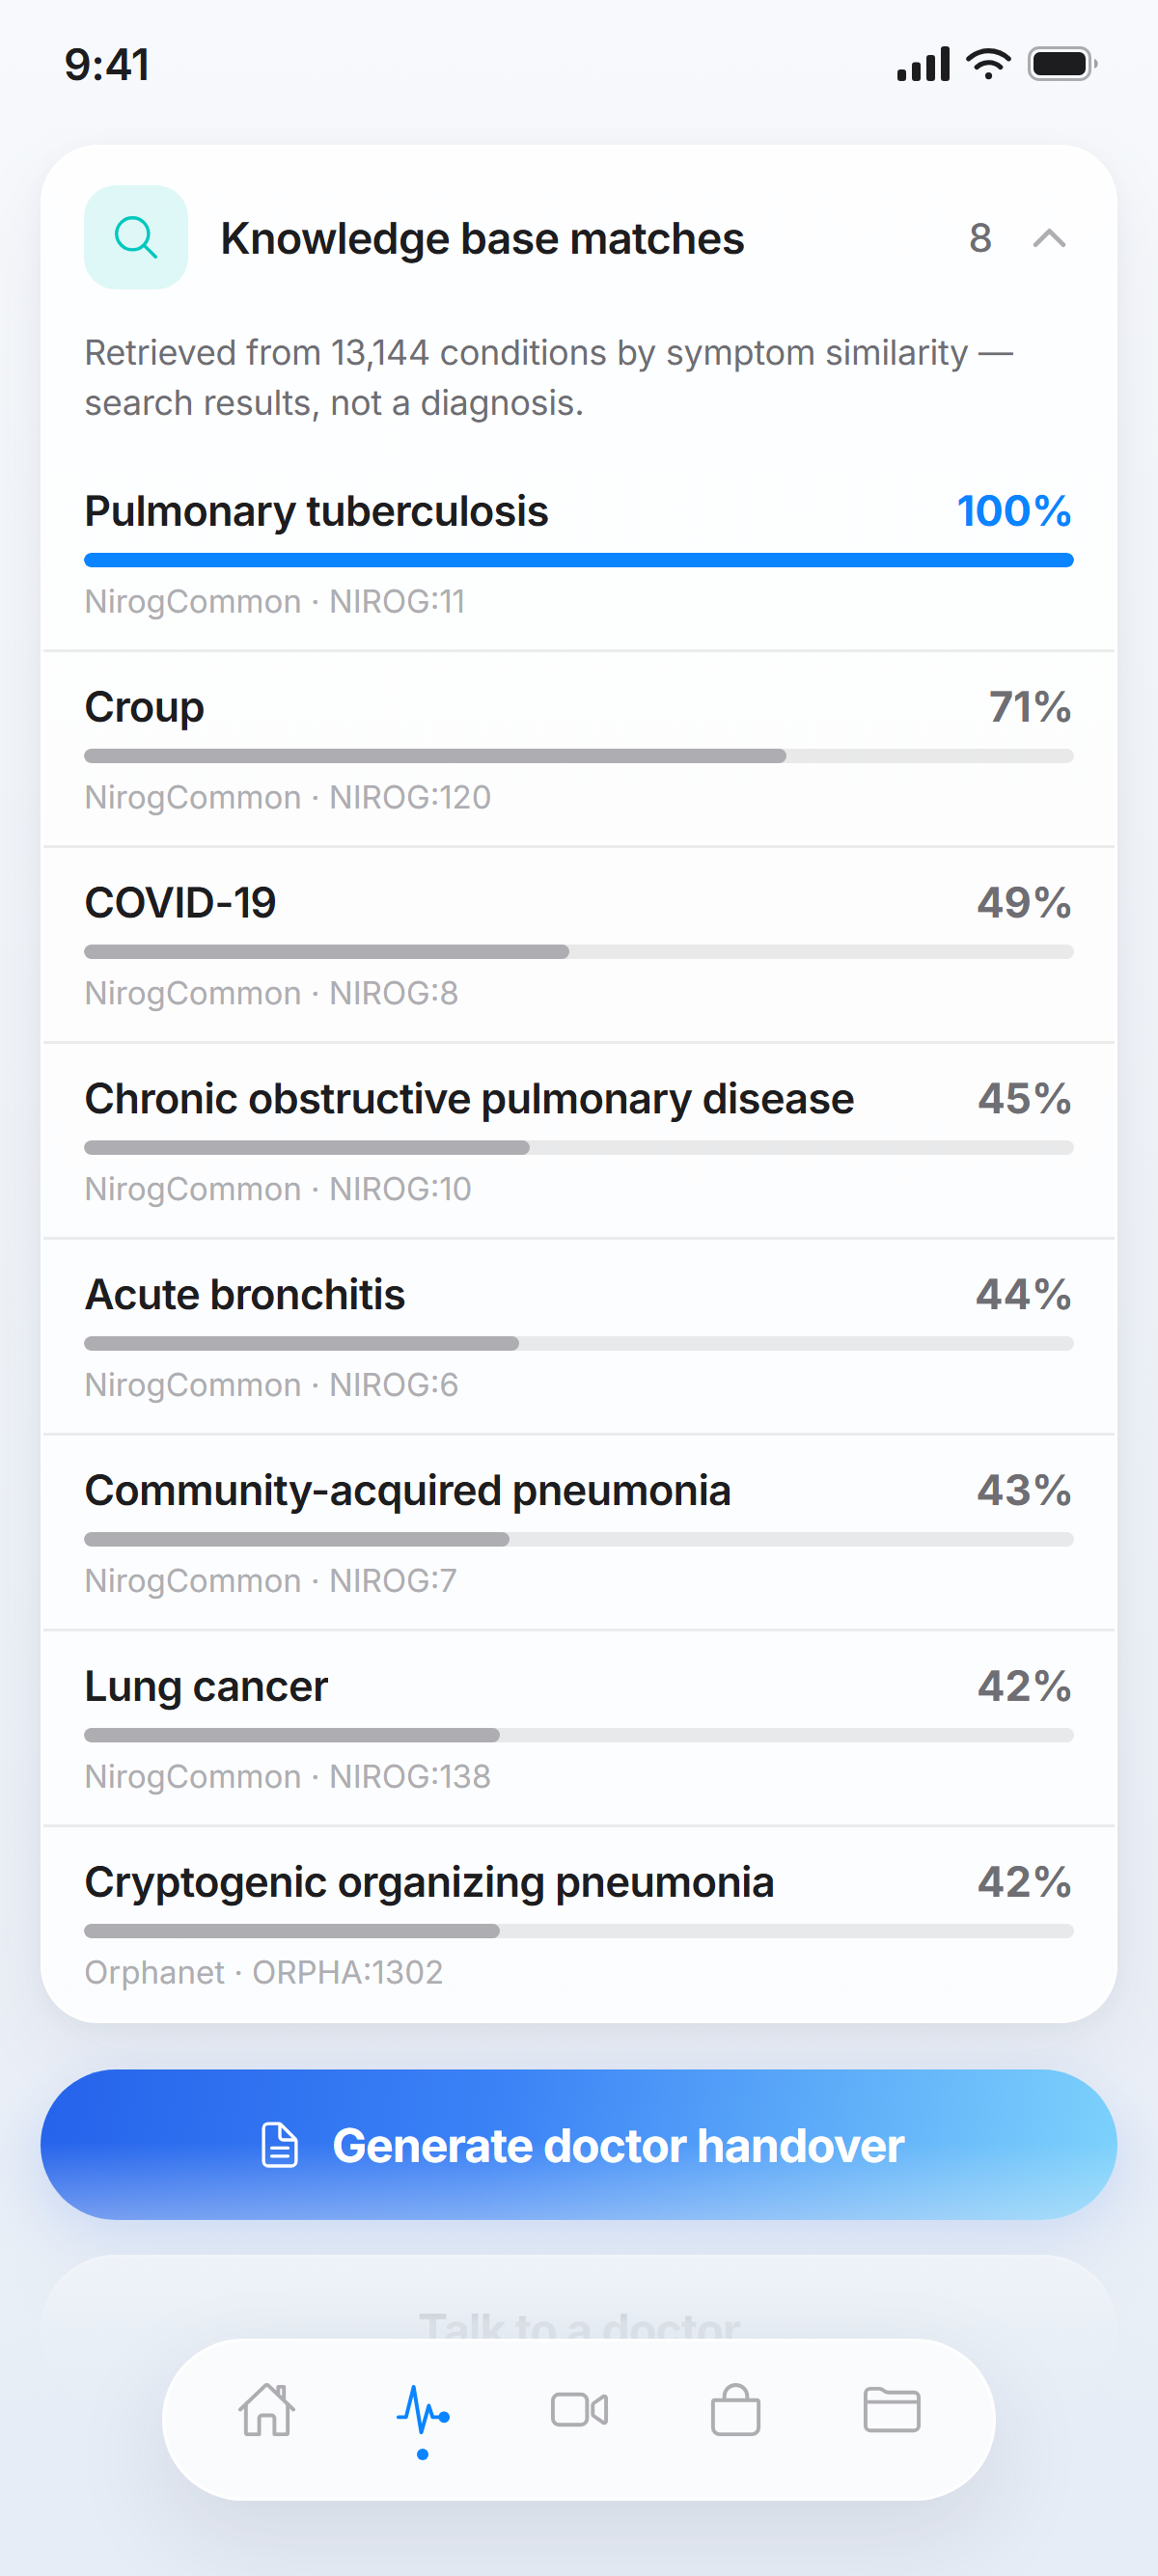The height and width of the screenshot is (2576, 1158).
Task: Select the Croup result row
Action: point(579,750)
